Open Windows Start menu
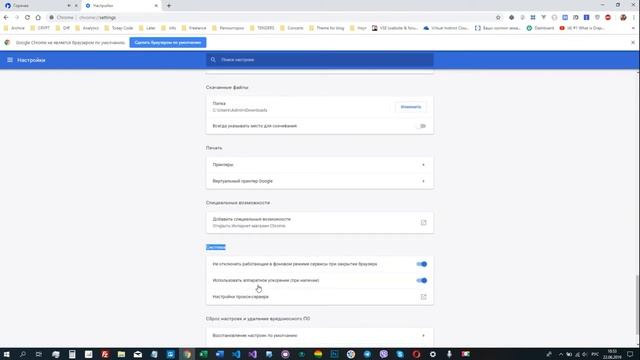Viewport: 640px width, 360px height. click(x=7, y=354)
